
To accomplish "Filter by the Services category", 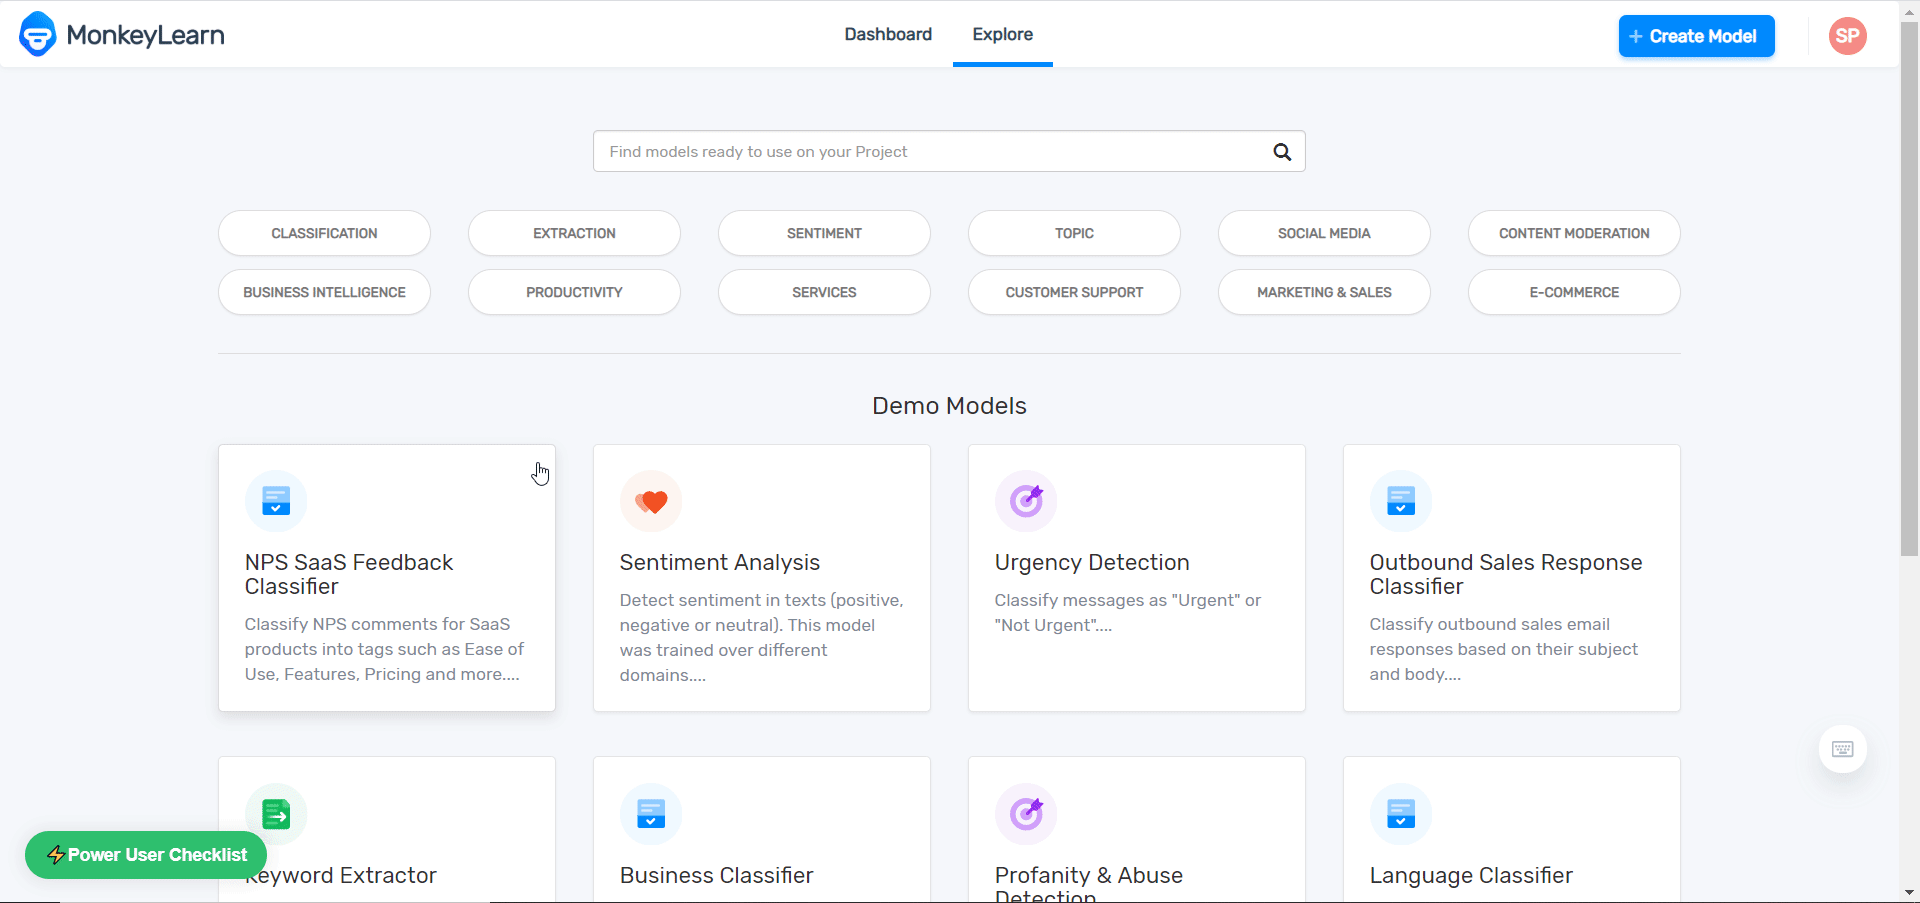I will click(824, 292).
